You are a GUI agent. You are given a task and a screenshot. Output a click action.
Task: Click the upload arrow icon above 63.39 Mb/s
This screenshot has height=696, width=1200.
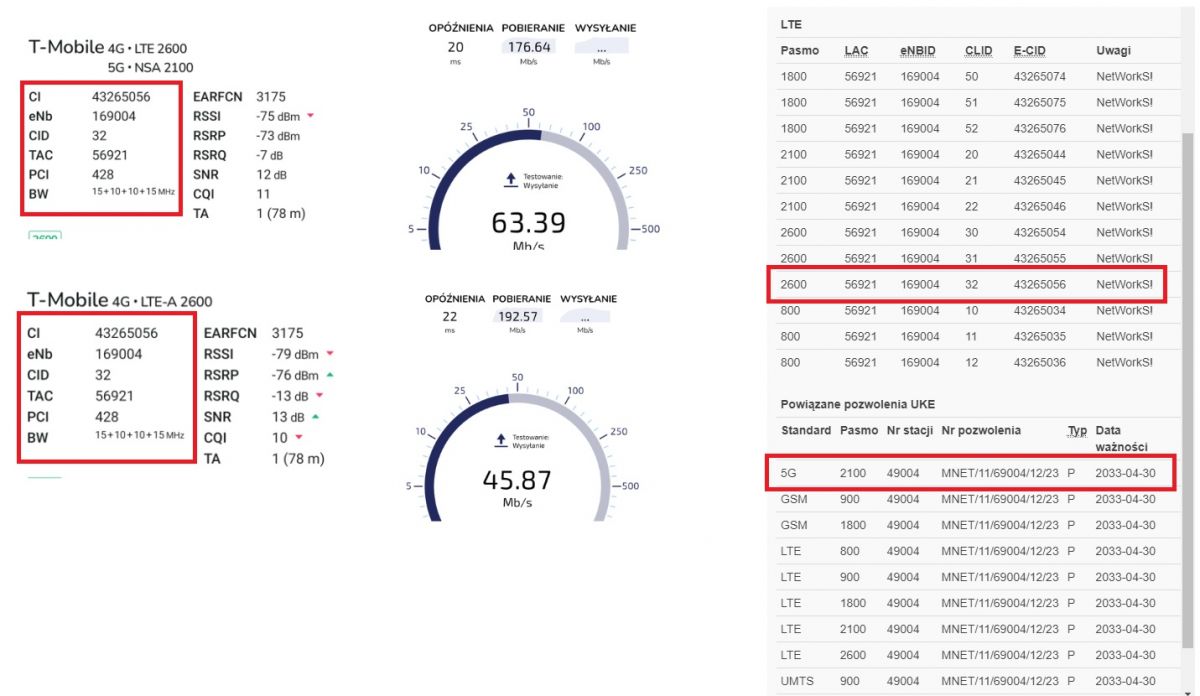pyautogui.click(x=511, y=179)
